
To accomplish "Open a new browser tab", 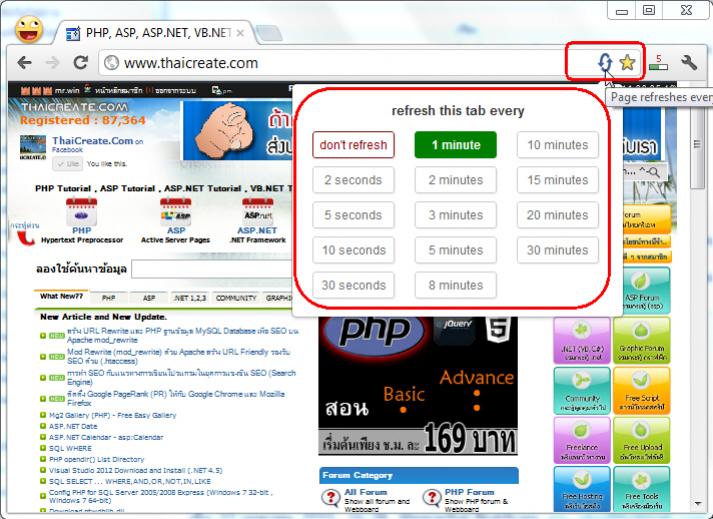I will pos(269,33).
